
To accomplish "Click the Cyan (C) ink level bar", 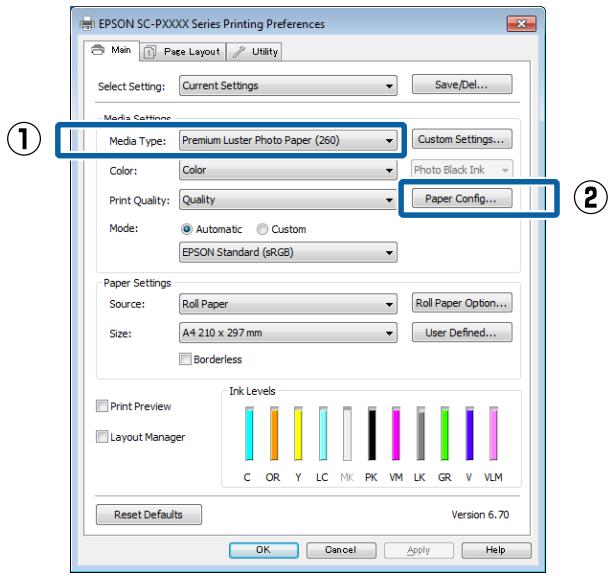I will click(x=249, y=434).
